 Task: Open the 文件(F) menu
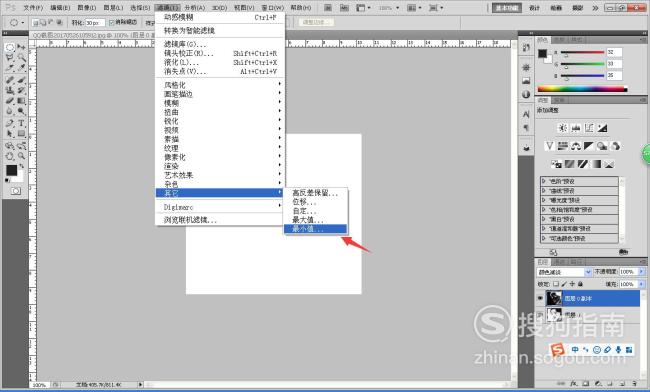[x=34, y=7]
